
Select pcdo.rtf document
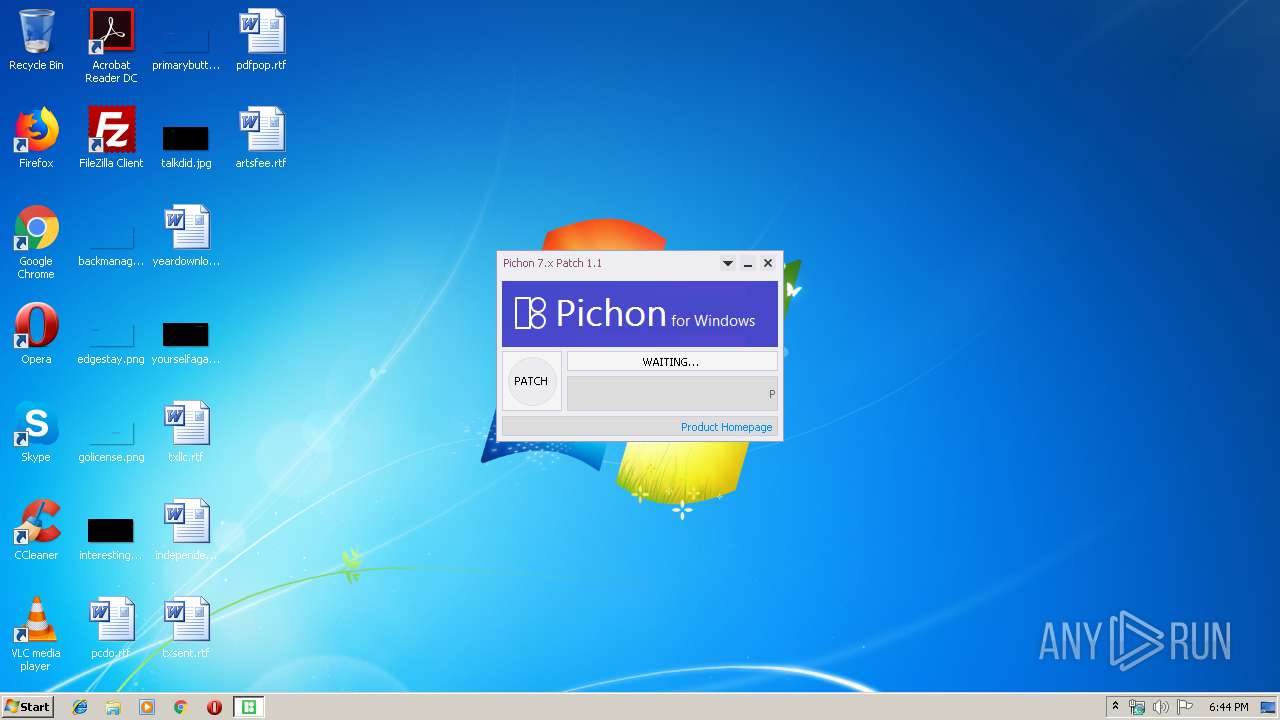111,628
